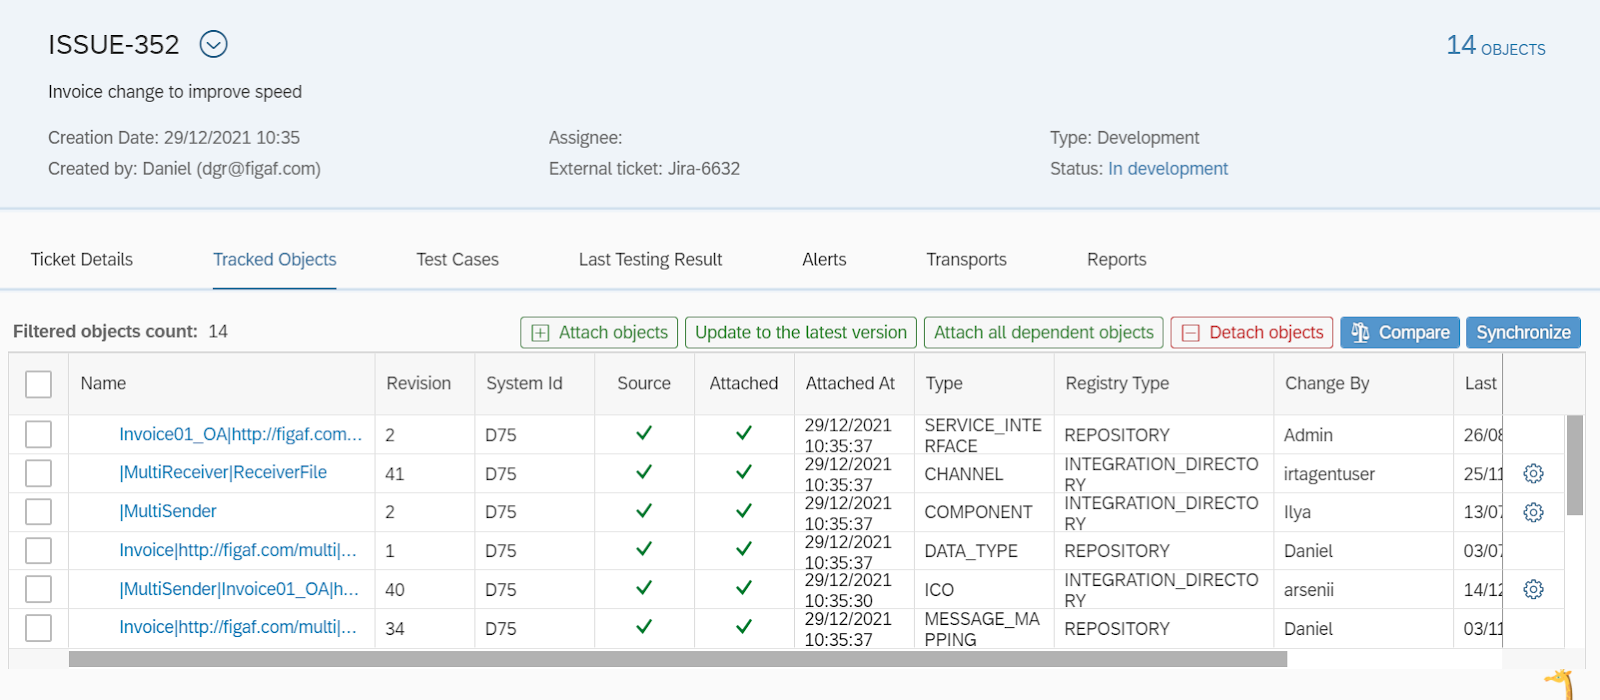The image size is (1600, 700).
Task: Open DATA_TYPE Invoice|http://figaf.com/multi link
Action: (238, 550)
